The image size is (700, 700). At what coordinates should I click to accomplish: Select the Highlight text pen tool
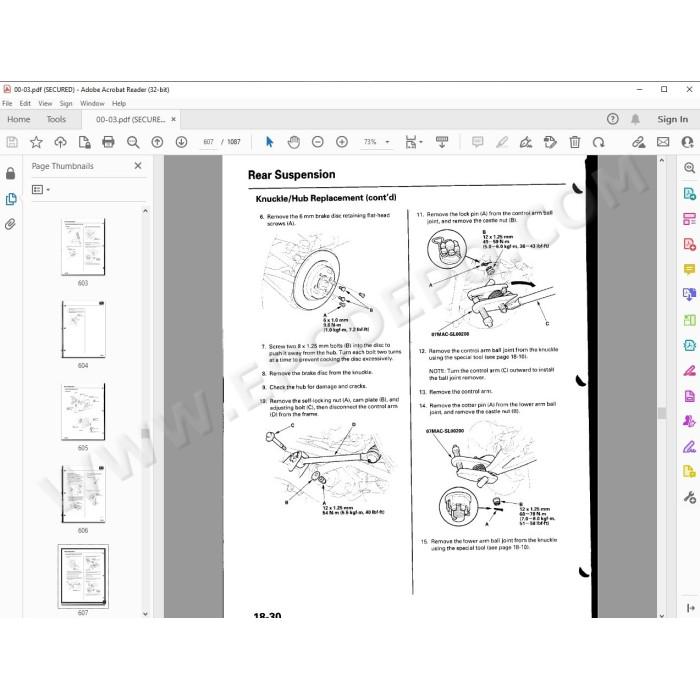pos(502,142)
